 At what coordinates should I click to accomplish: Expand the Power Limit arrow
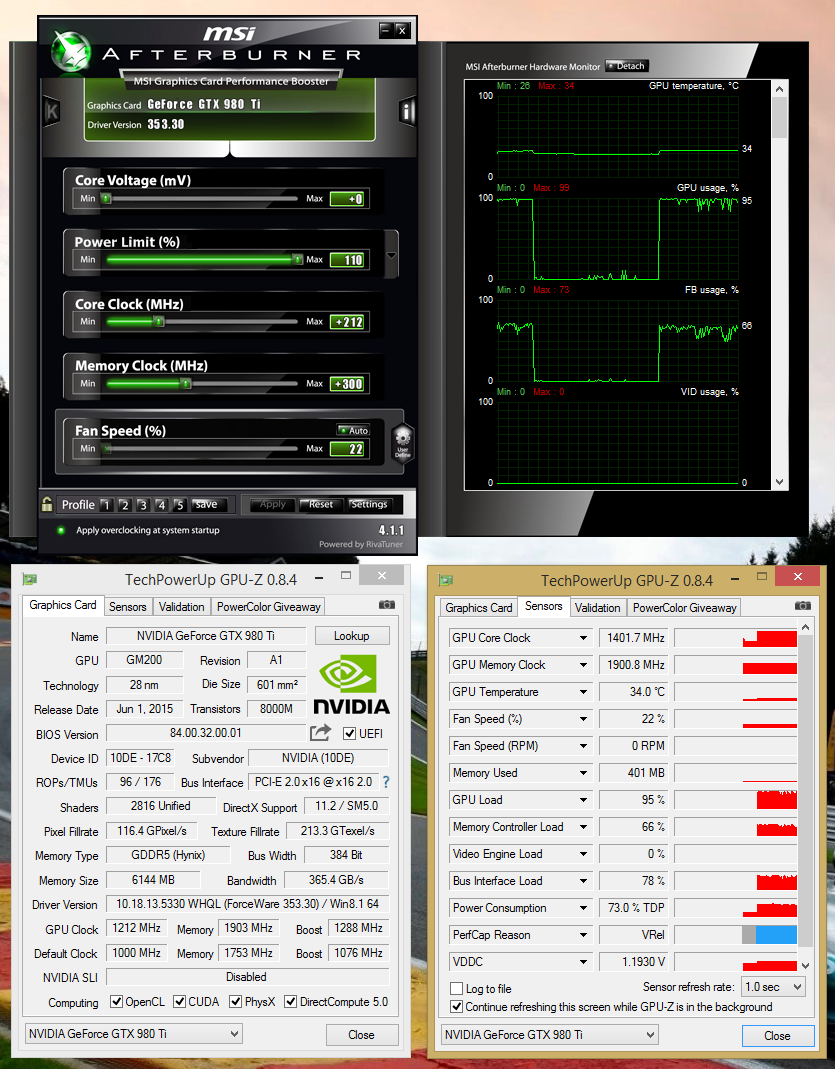click(391, 256)
